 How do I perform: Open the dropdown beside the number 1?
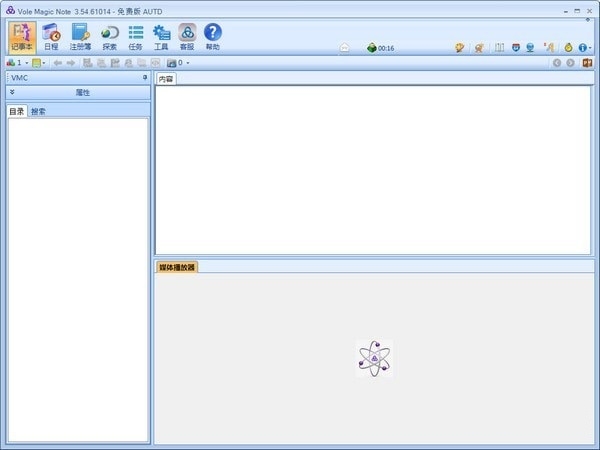pyautogui.click(x=27, y=63)
